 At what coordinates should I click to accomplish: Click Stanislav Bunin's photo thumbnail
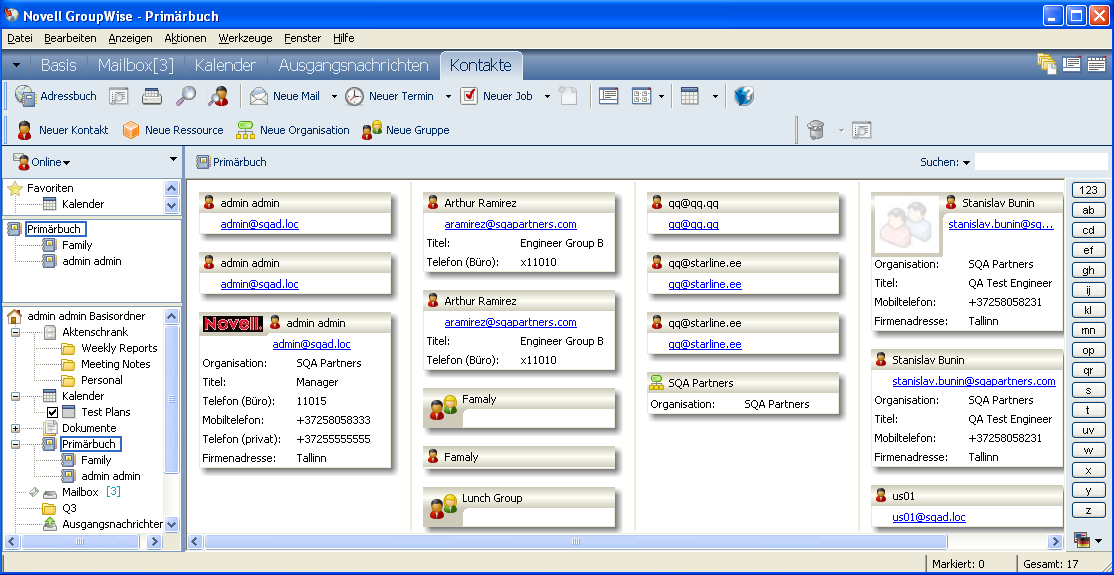(x=906, y=224)
